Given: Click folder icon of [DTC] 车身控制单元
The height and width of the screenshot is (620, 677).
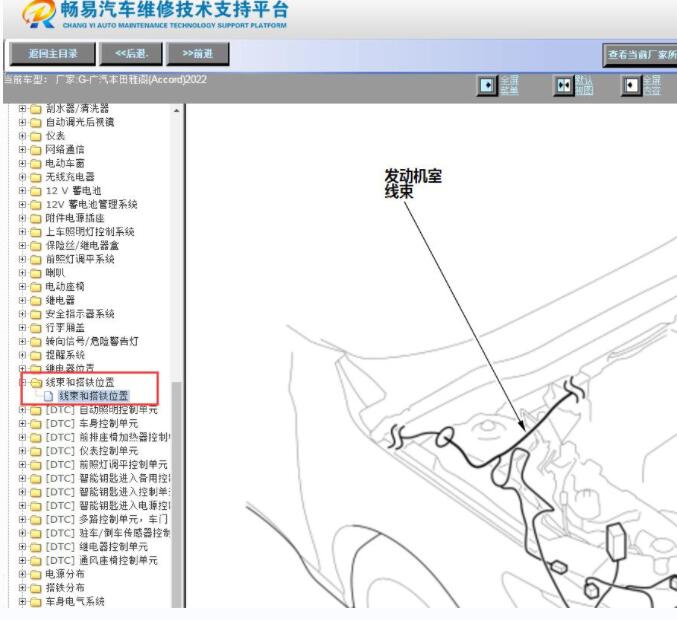Looking at the screenshot, I should tap(35, 424).
